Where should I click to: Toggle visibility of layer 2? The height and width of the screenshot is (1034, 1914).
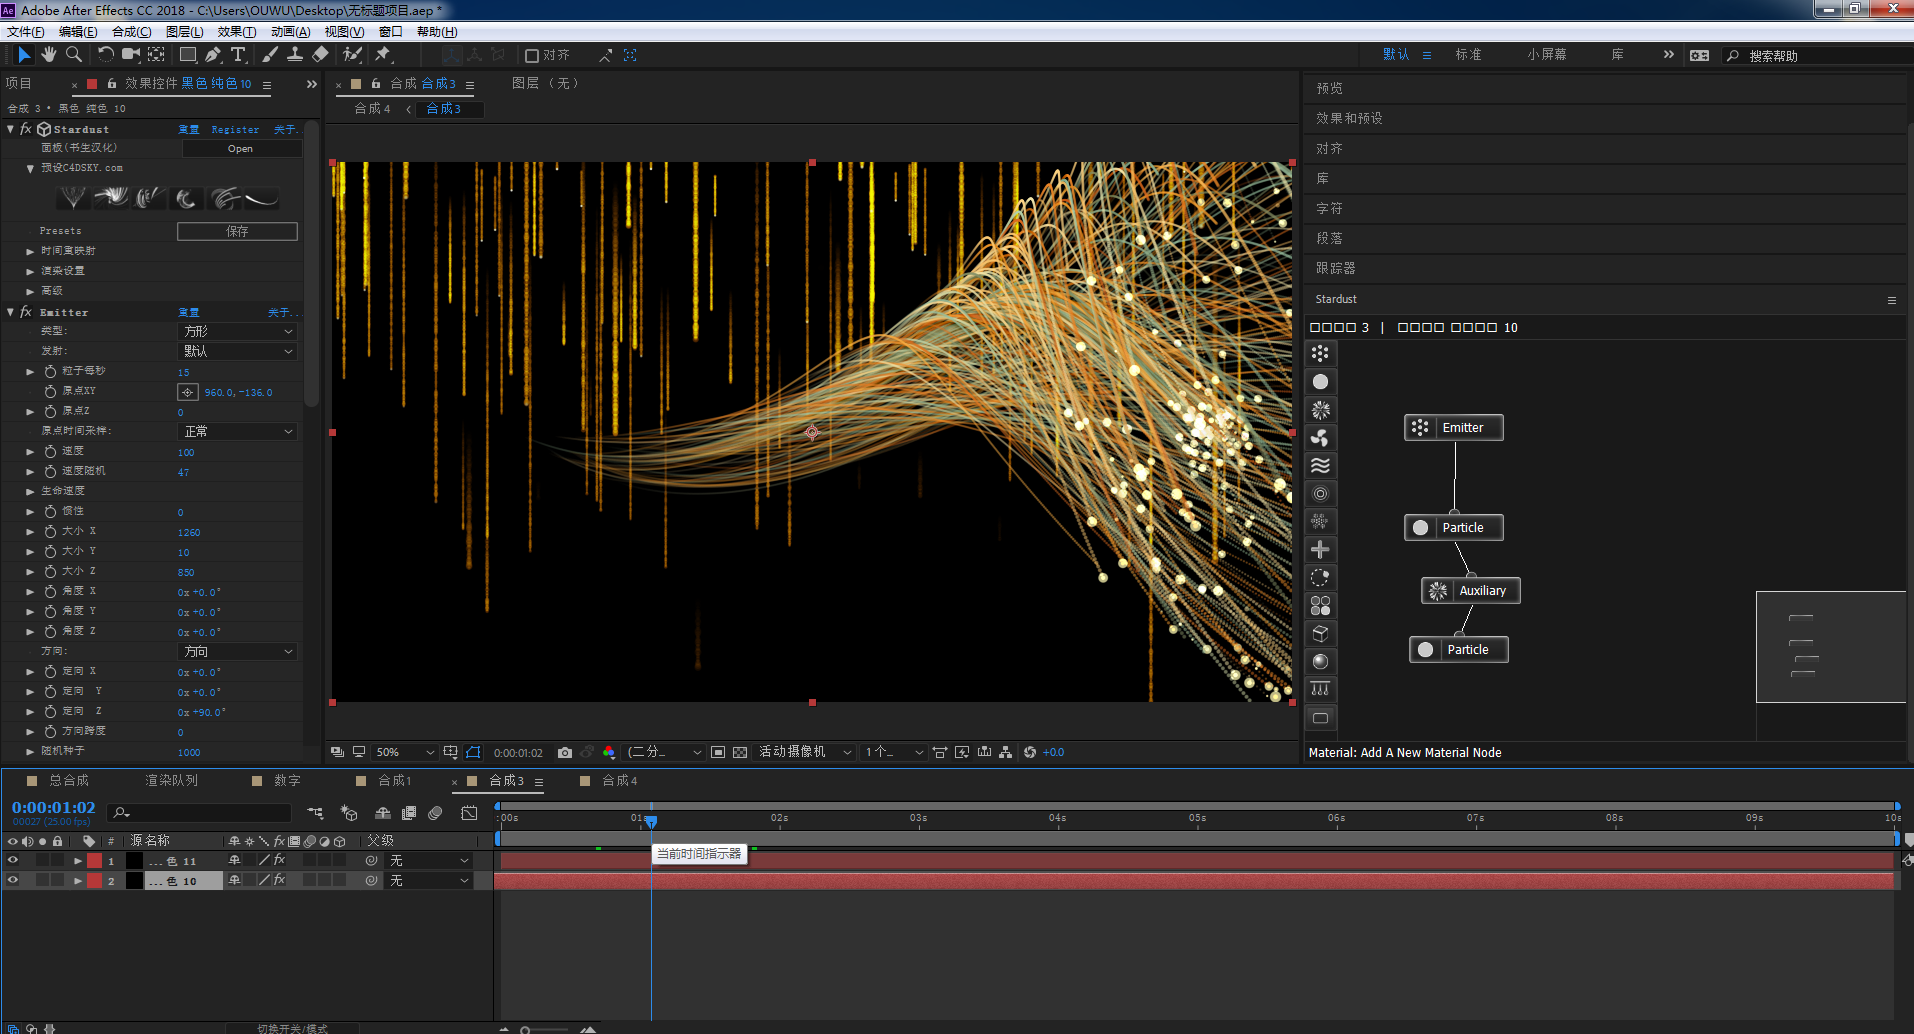(x=13, y=881)
